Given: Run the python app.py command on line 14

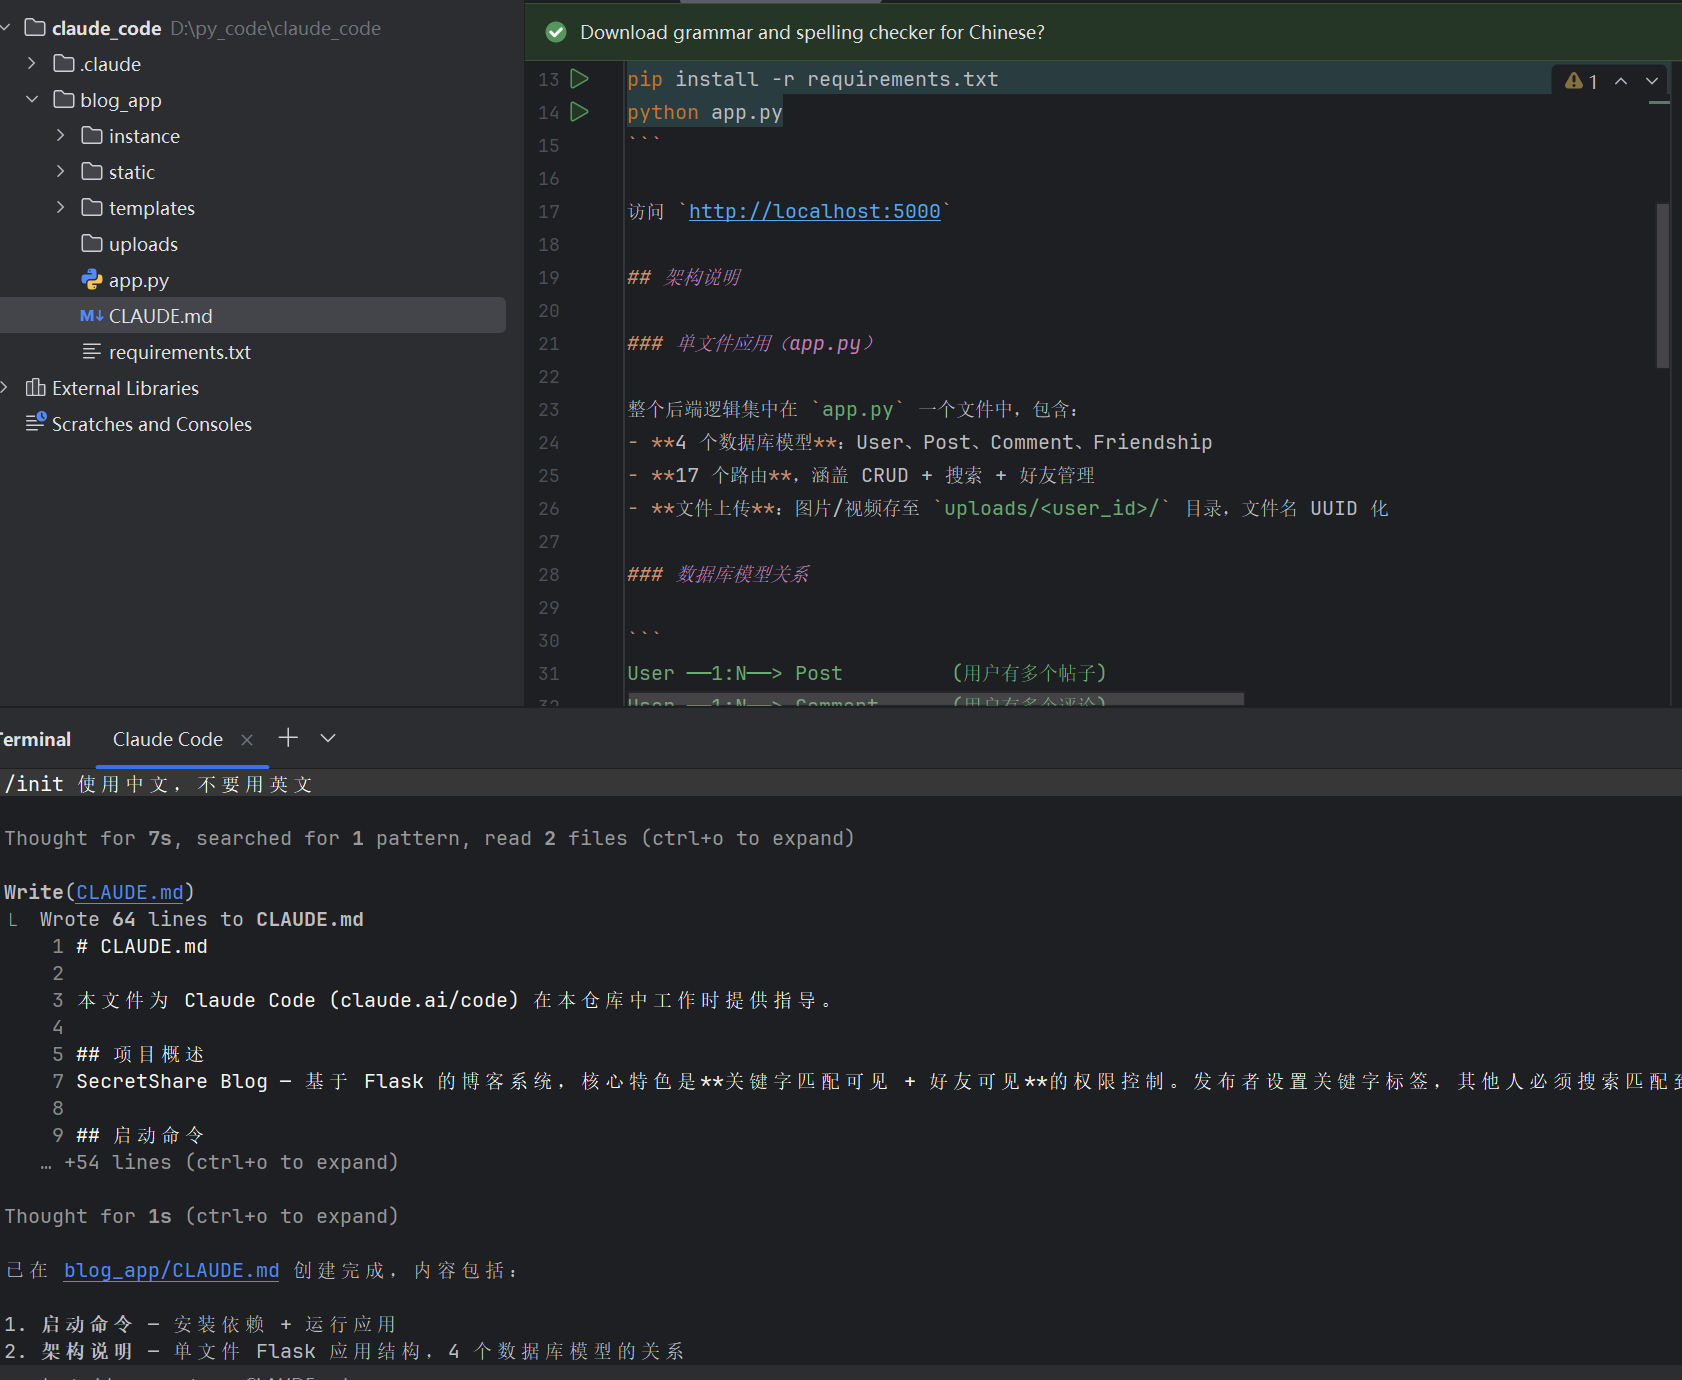Looking at the screenshot, I should coord(579,111).
